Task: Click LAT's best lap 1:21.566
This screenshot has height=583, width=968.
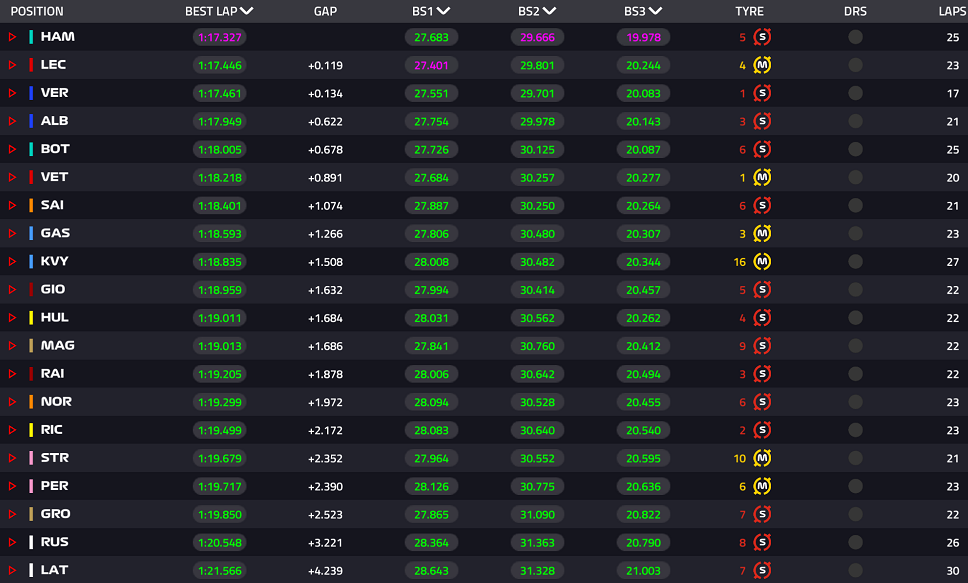Action: (220, 571)
